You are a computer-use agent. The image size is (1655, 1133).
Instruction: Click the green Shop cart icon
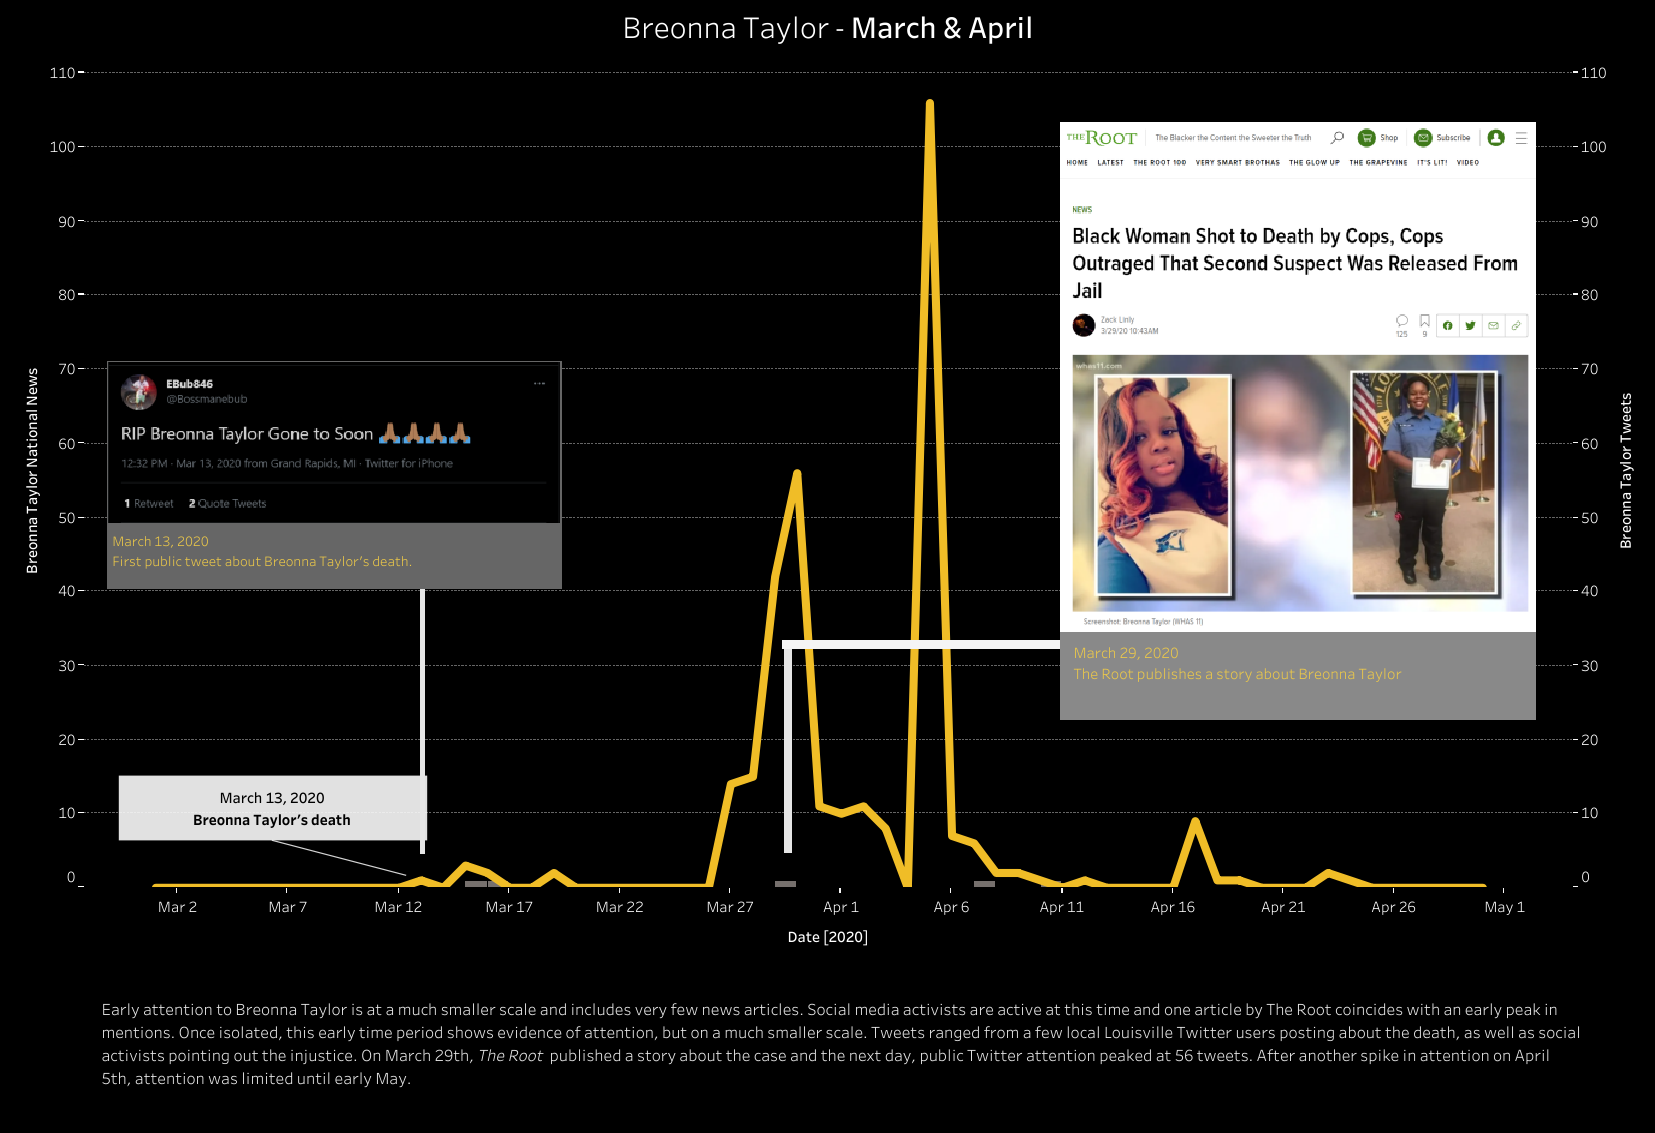coord(1366,137)
